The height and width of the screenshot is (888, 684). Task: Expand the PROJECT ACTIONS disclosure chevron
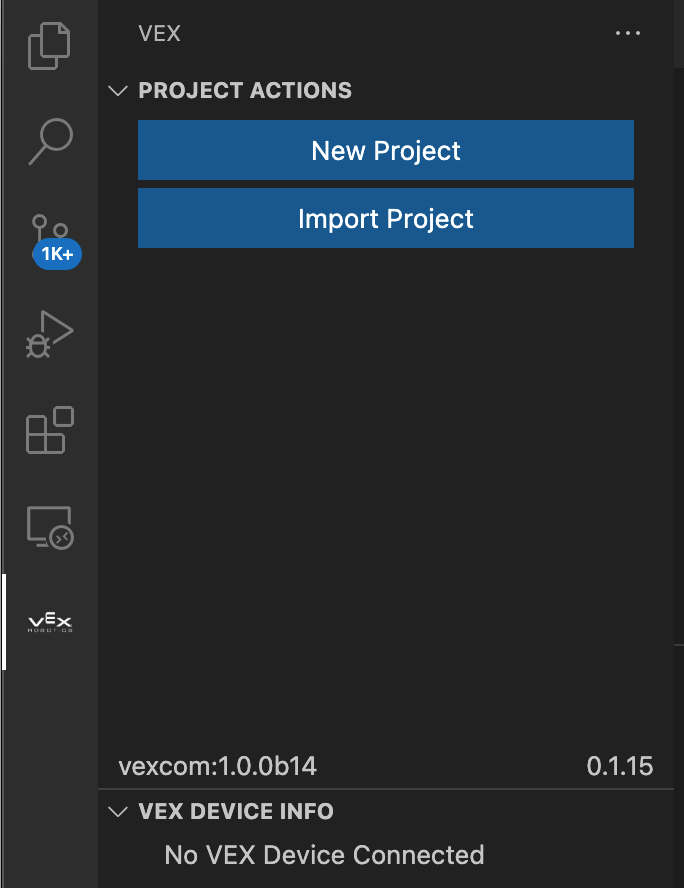117,90
